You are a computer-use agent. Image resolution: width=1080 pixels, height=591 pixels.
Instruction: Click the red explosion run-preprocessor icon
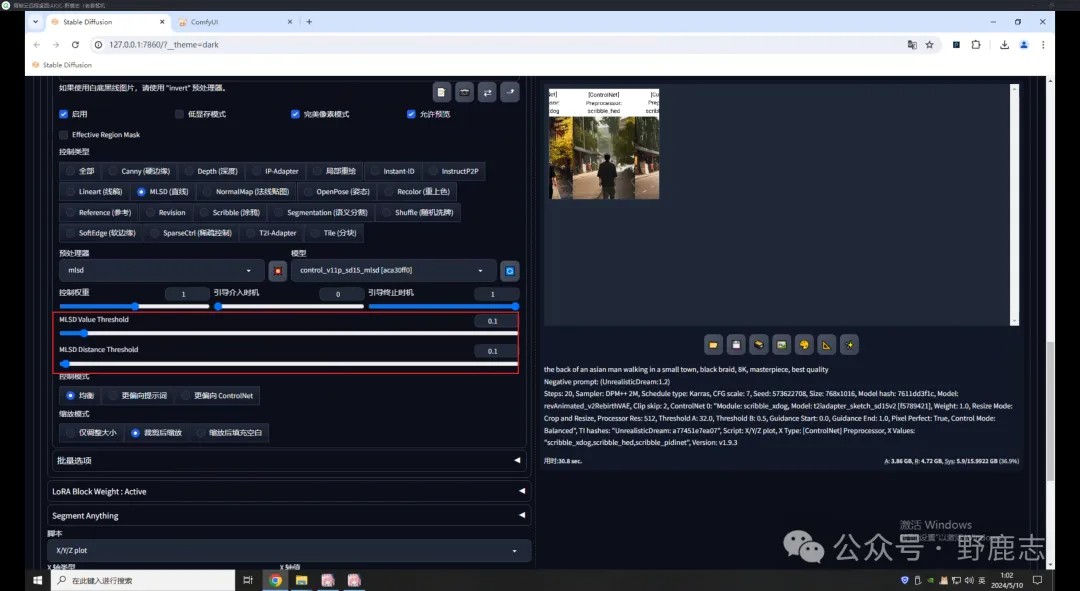(x=278, y=271)
